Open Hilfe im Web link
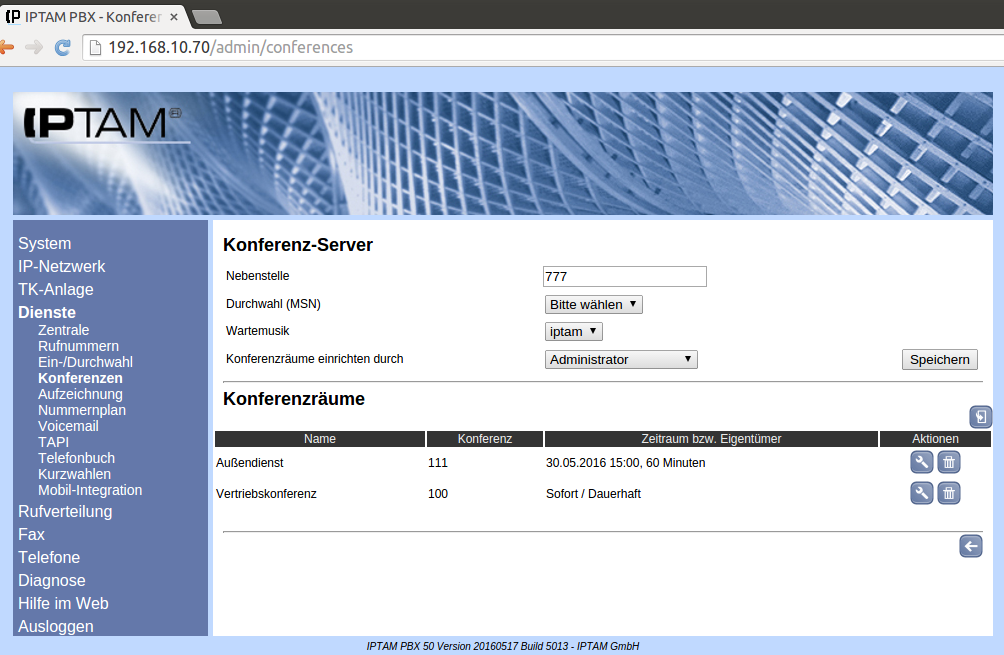The height and width of the screenshot is (655, 1004). coord(63,603)
